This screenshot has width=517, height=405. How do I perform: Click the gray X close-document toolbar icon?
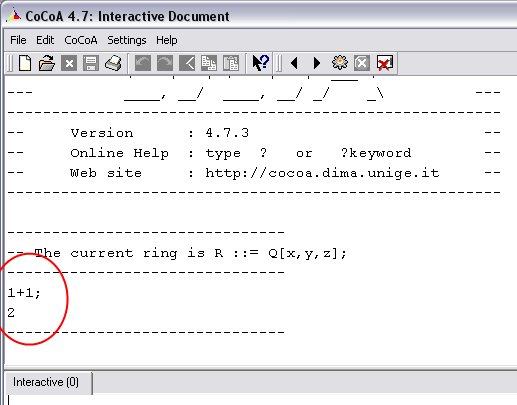(x=69, y=63)
